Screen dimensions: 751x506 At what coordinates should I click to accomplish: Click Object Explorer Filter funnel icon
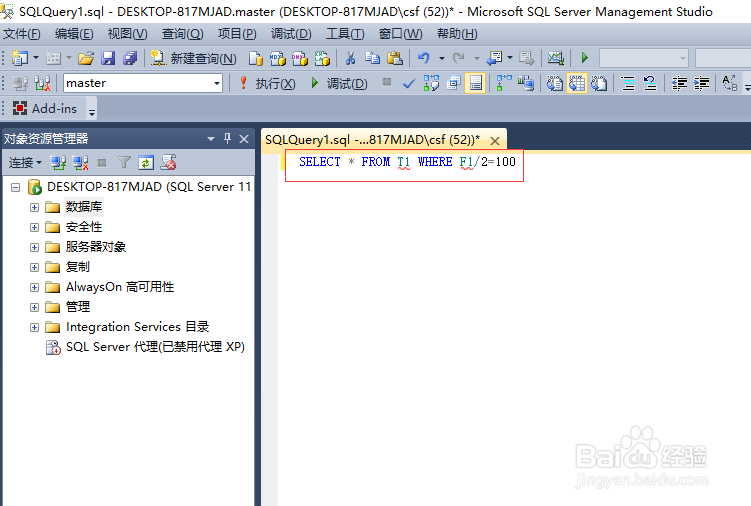pos(124,163)
